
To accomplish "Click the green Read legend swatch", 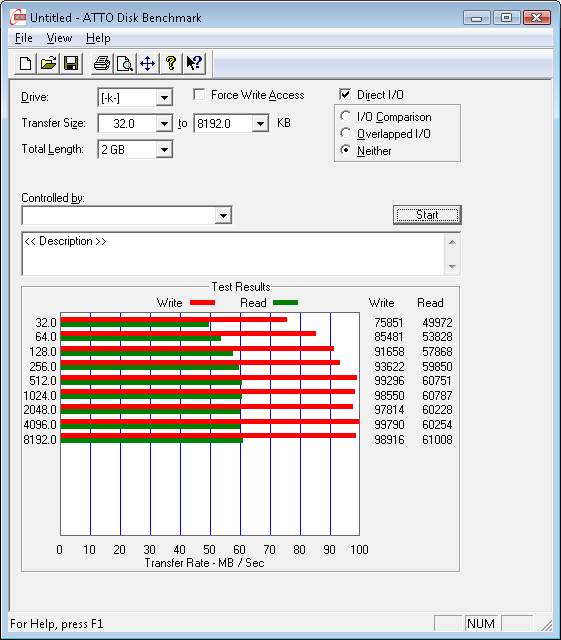I will (285, 302).
